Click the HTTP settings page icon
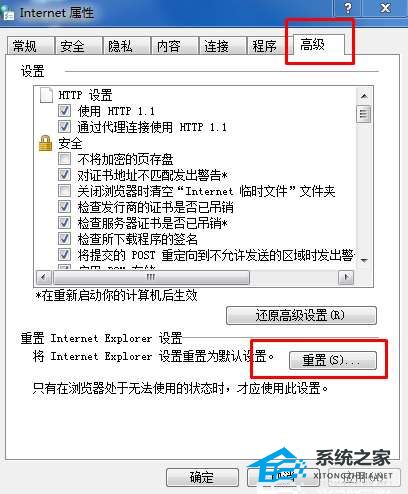The image size is (408, 494). point(46,95)
